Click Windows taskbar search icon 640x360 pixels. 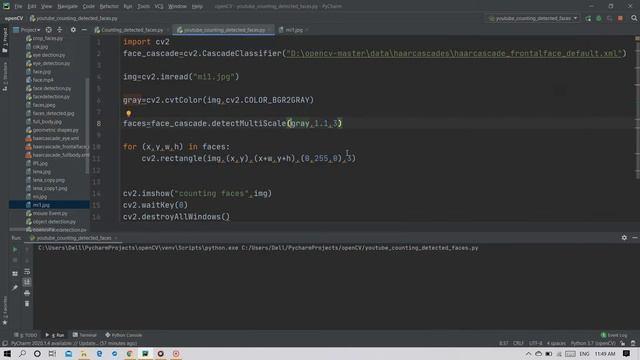(x=22, y=353)
